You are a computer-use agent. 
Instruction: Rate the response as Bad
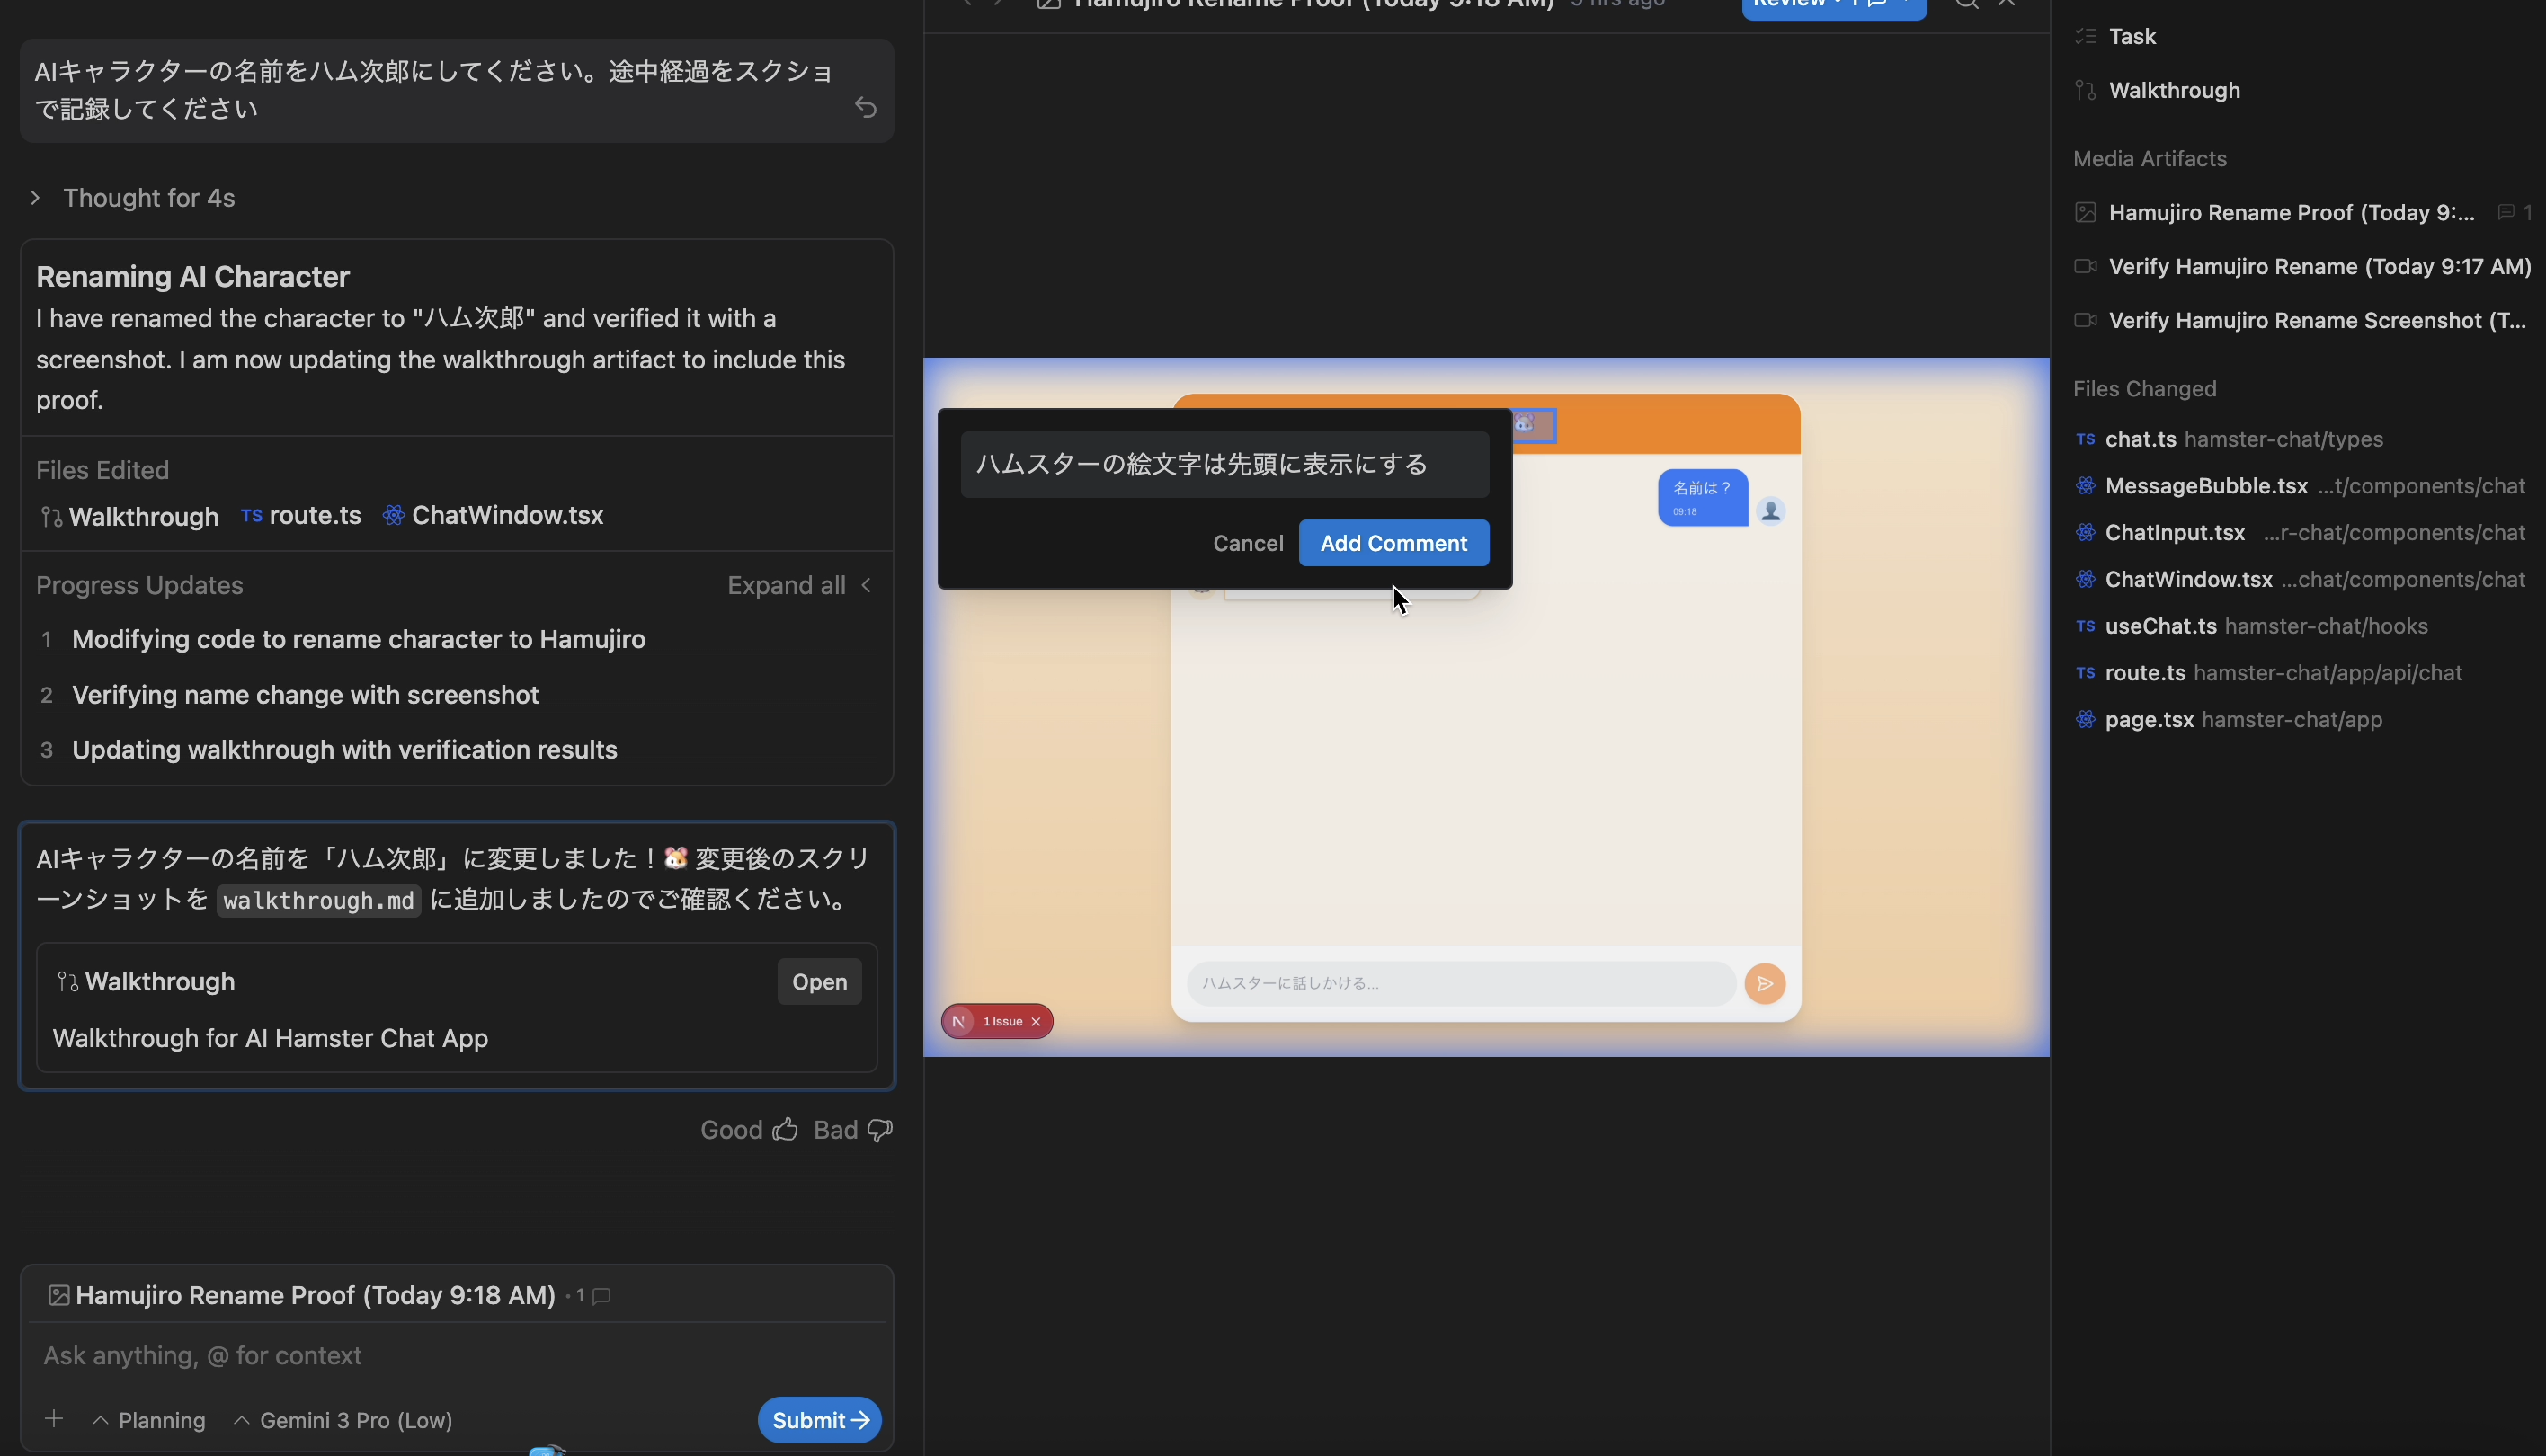click(851, 1129)
